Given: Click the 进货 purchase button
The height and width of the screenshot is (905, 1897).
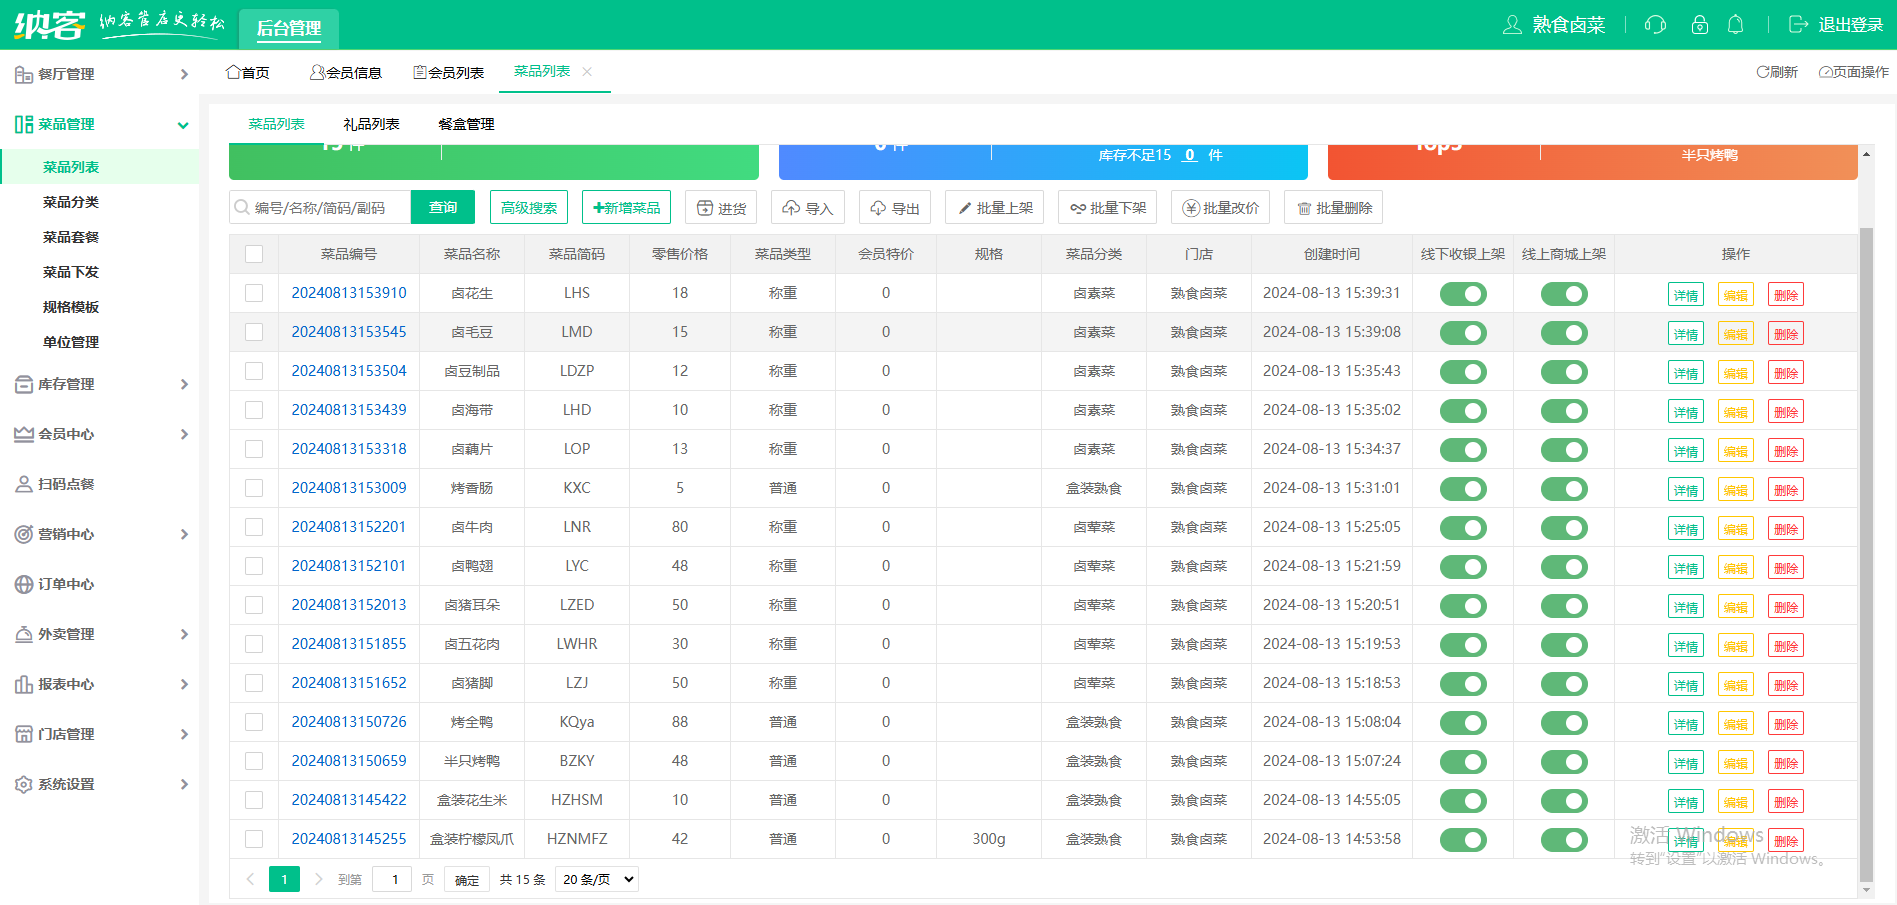Looking at the screenshot, I should (x=721, y=208).
